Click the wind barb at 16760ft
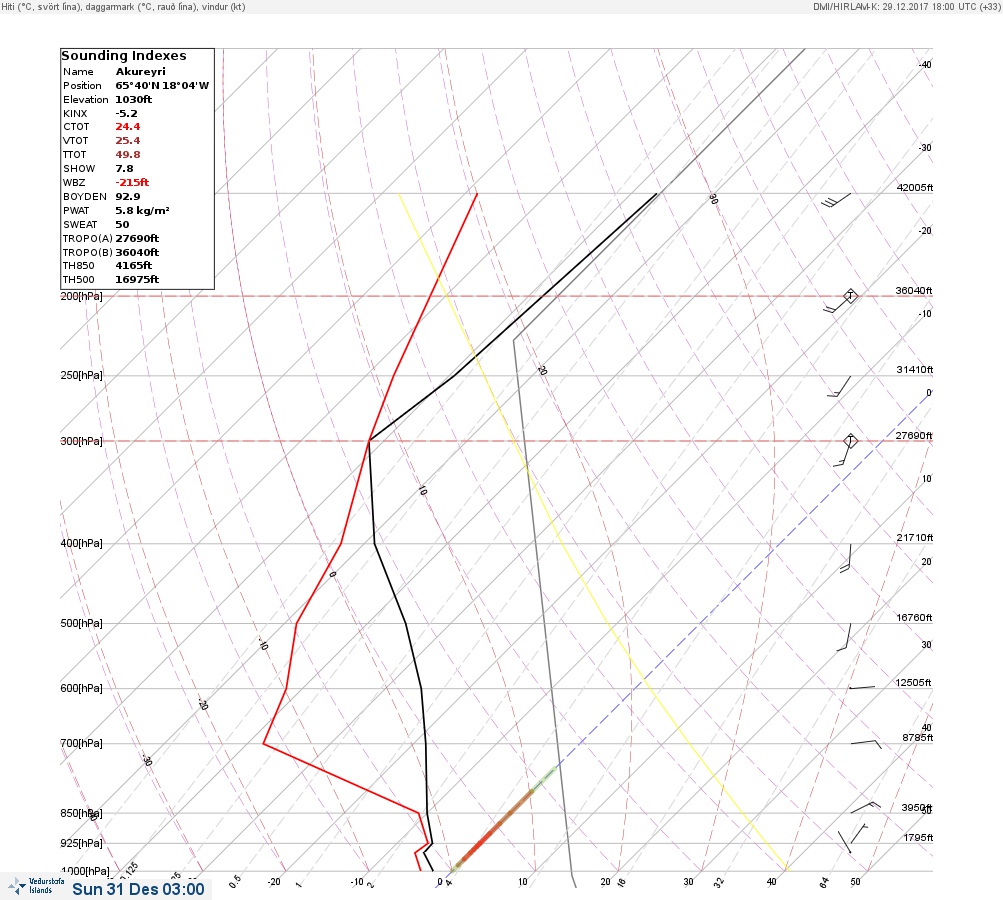The image size is (1003, 900). 844,637
